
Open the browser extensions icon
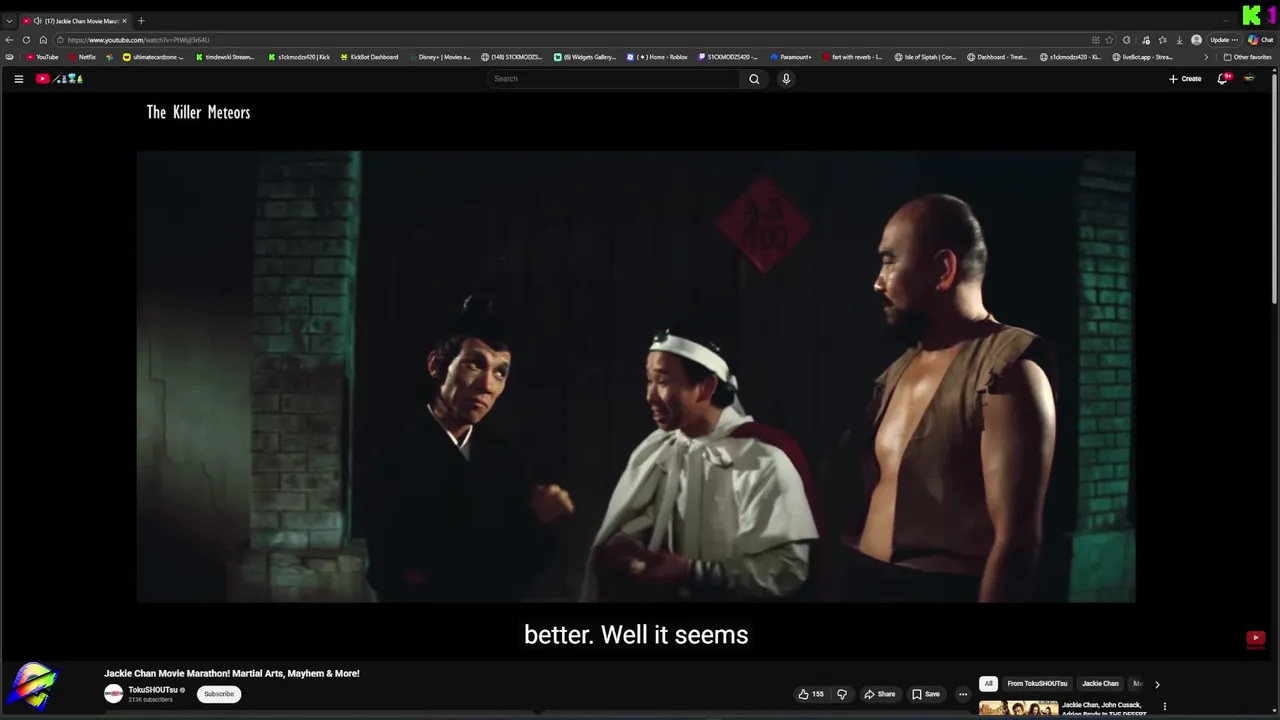pos(1126,40)
